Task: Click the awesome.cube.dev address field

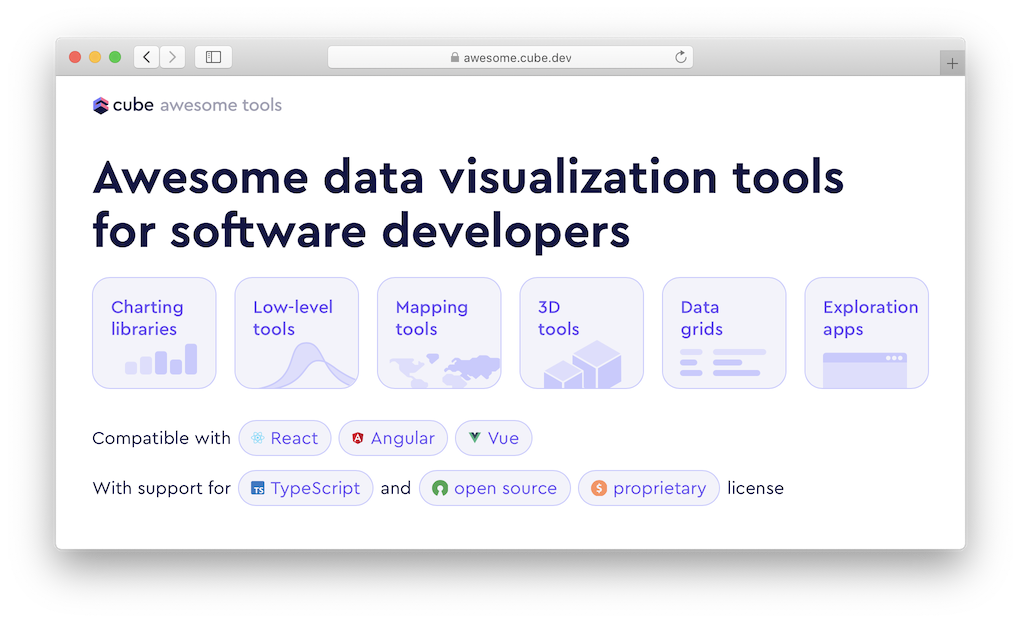Action: coord(510,57)
